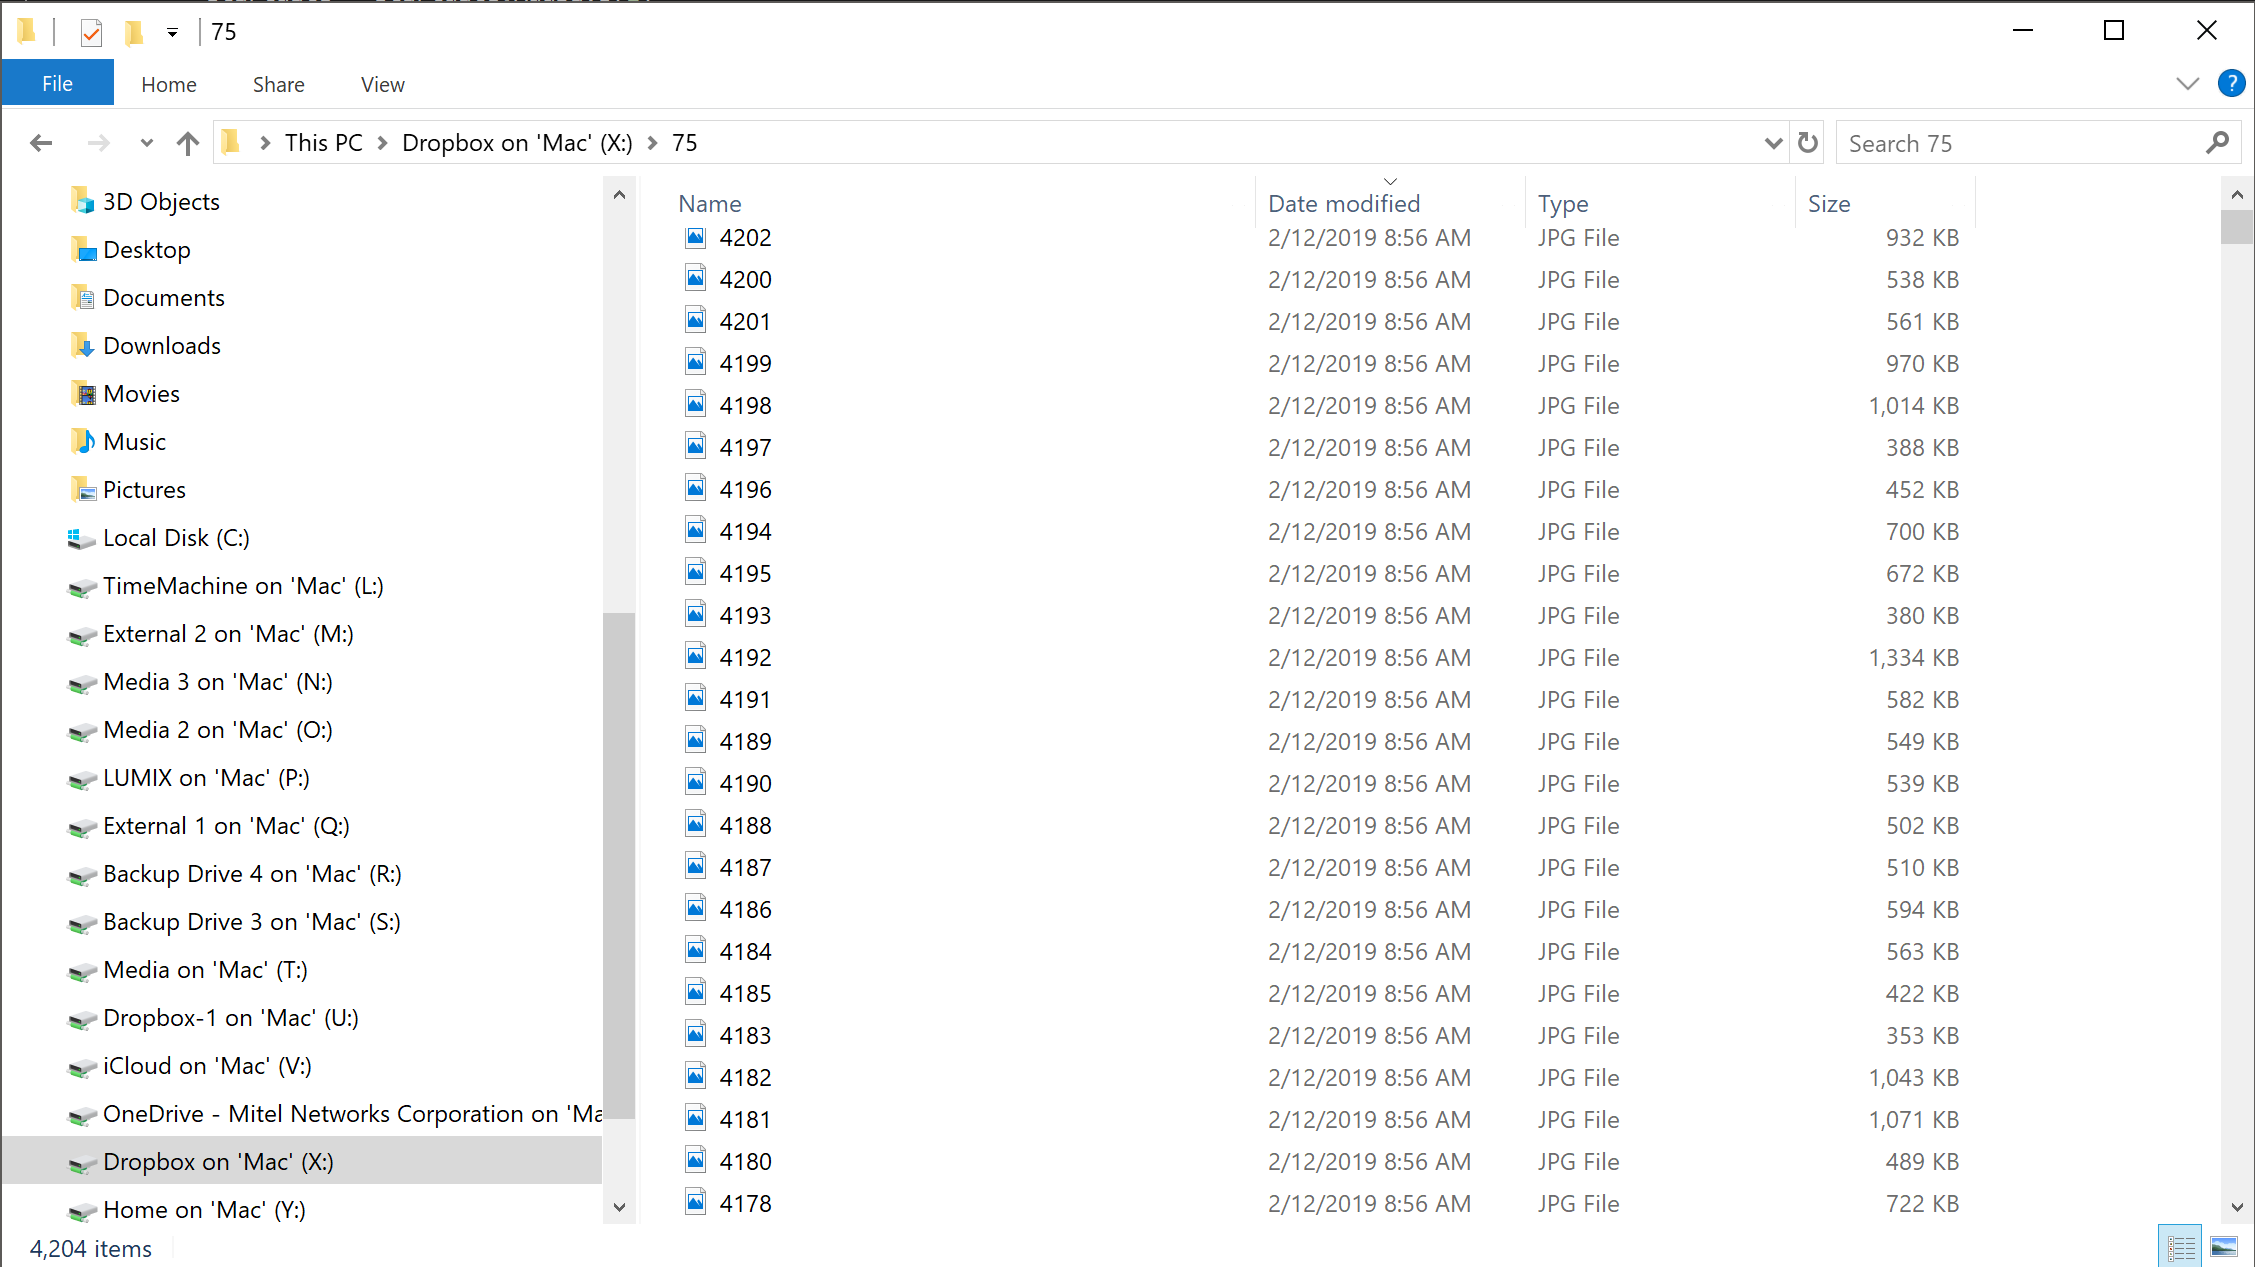Refresh the current folder view
2255x1267 pixels.
point(1807,143)
